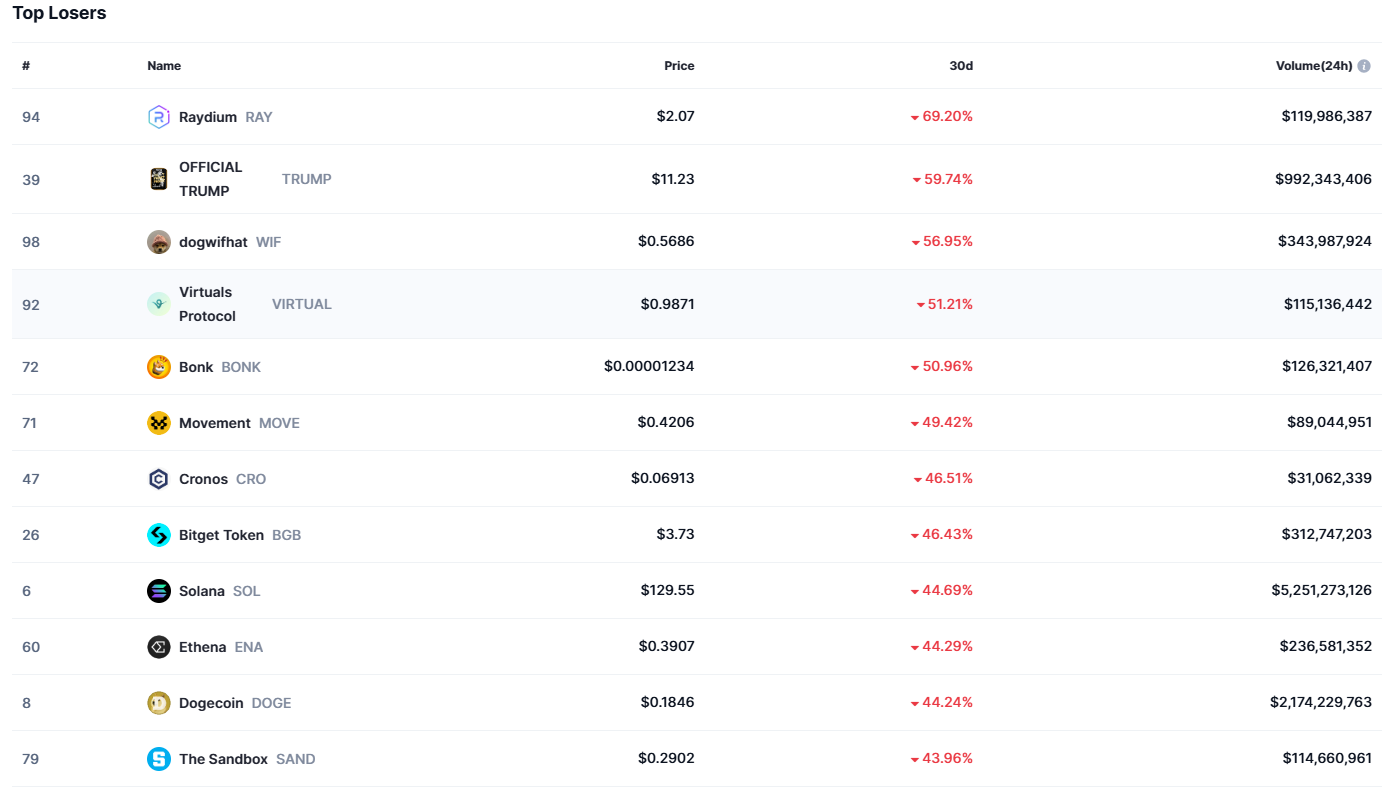
Task: Sort by Volume(24h) column header
Action: (x=1313, y=66)
